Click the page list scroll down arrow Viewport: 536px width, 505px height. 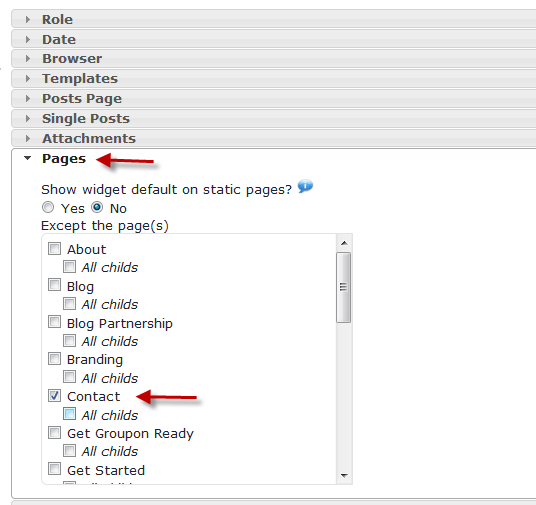pos(344,476)
